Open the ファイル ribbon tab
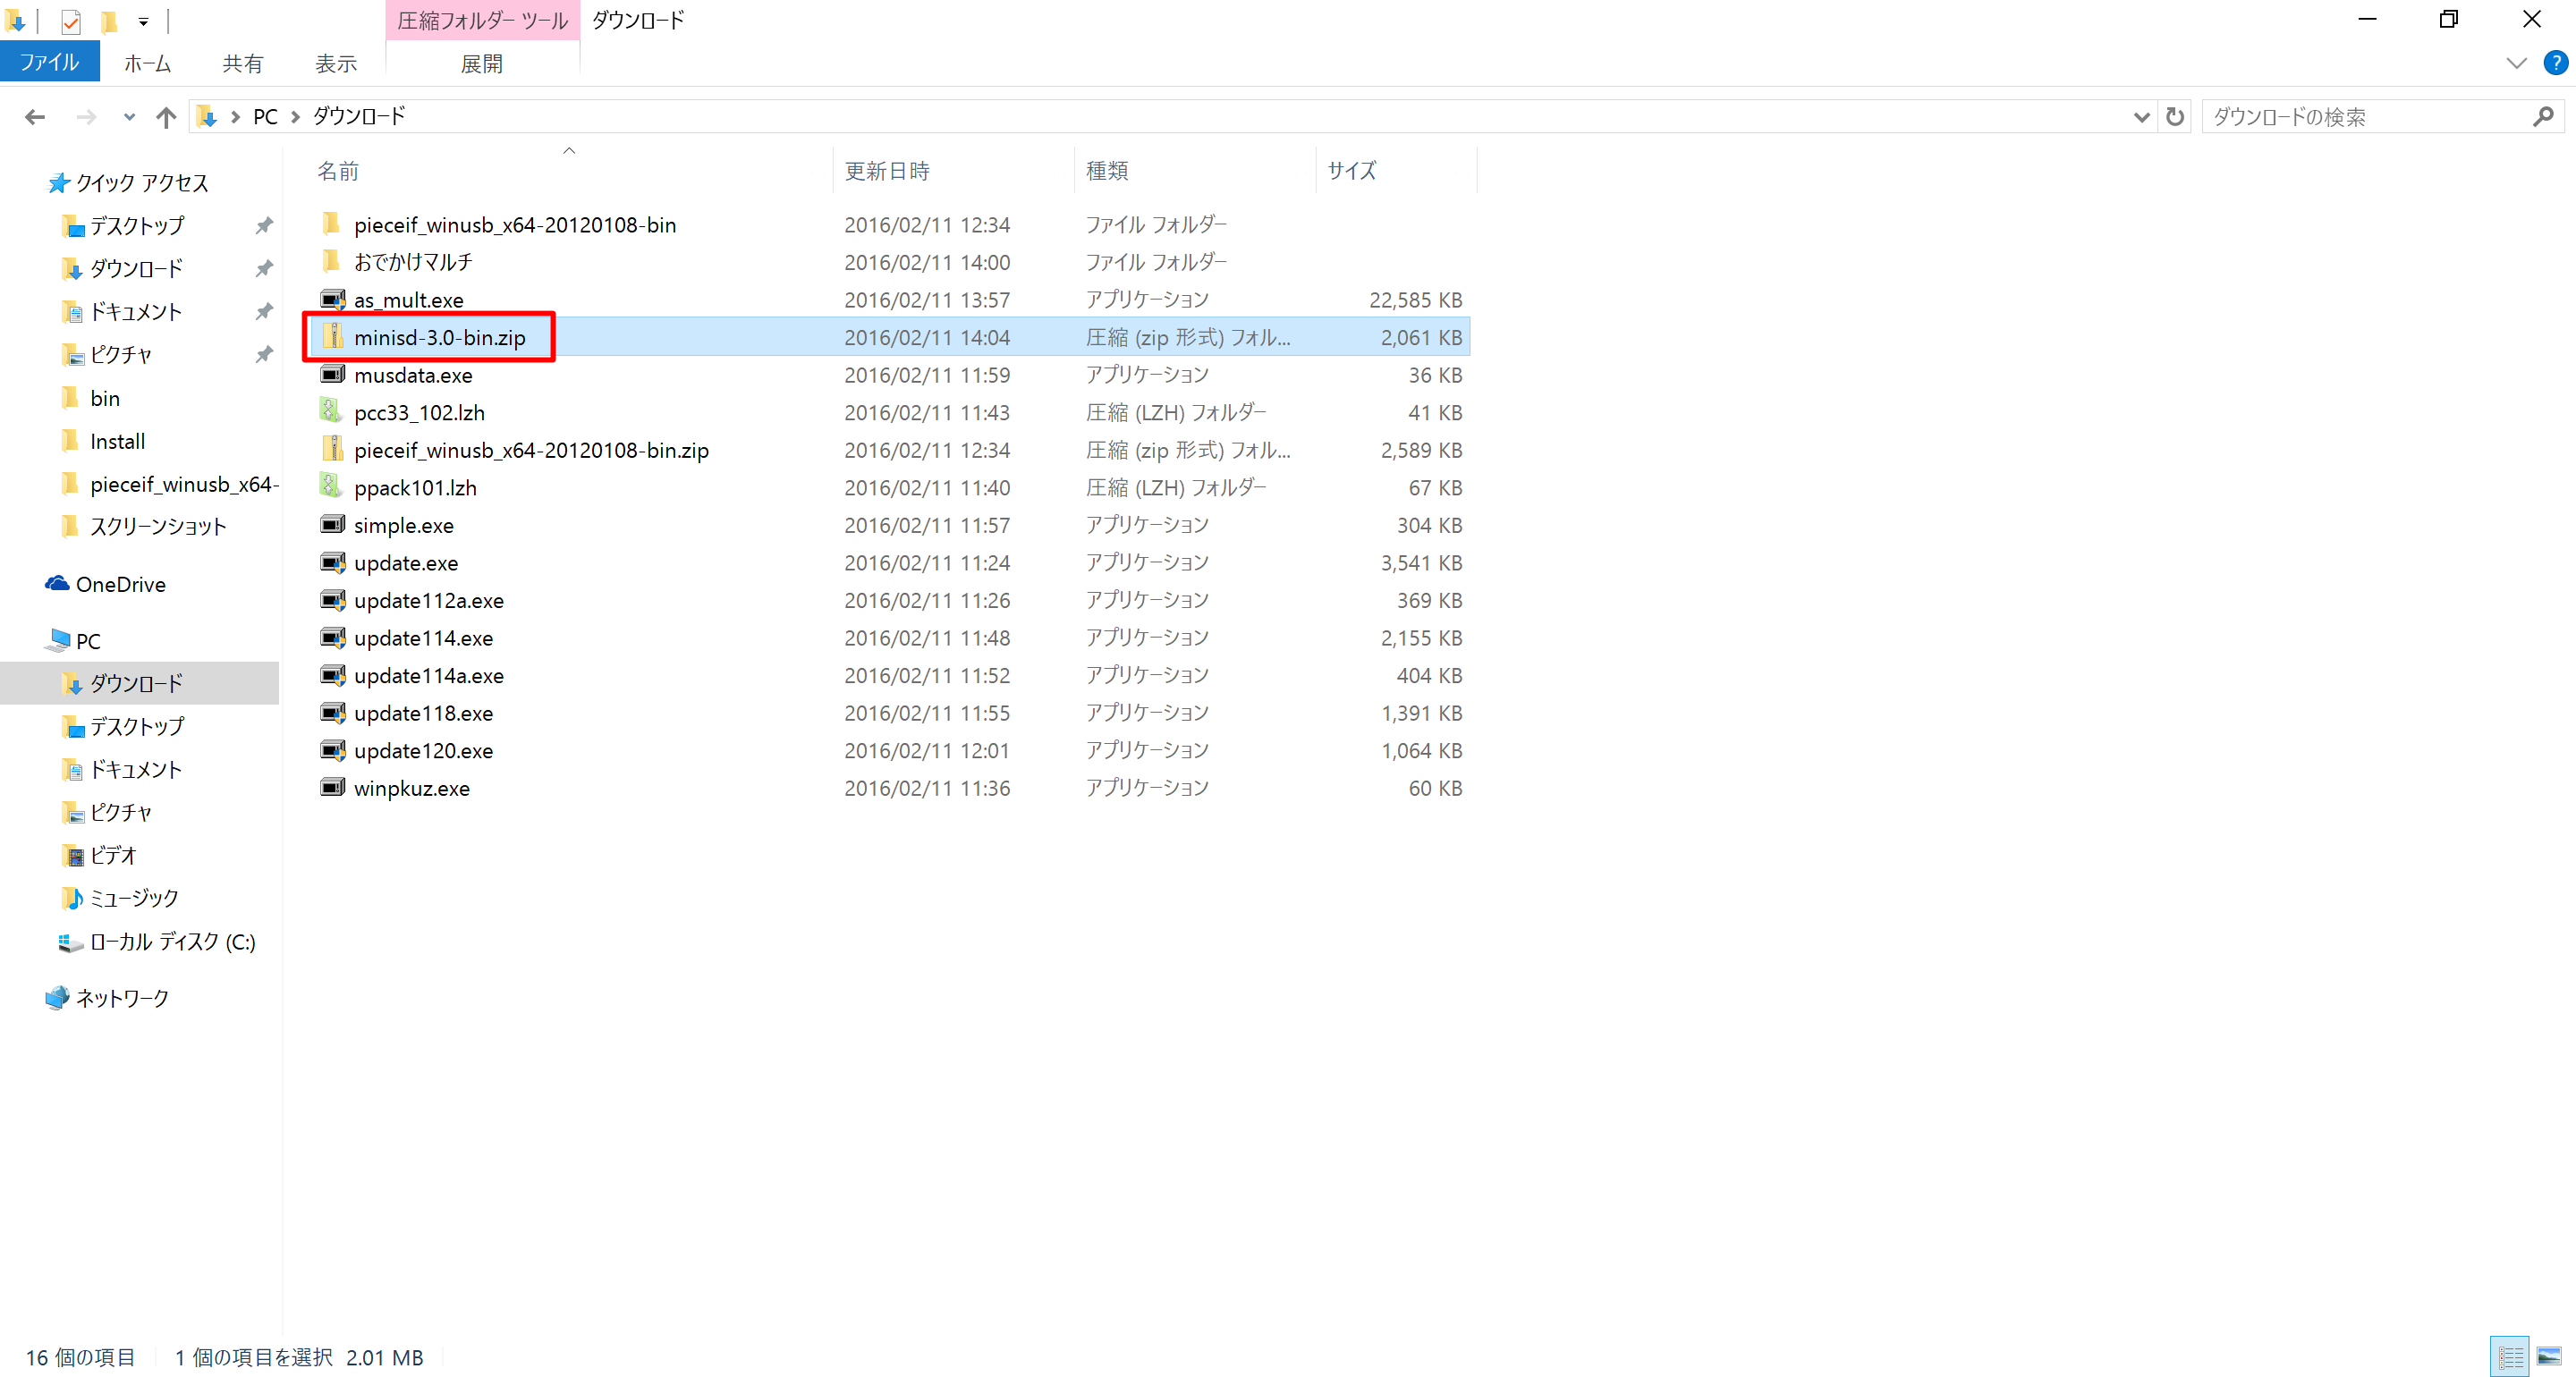Screen dimensions: 2576x1377 click(x=49, y=62)
